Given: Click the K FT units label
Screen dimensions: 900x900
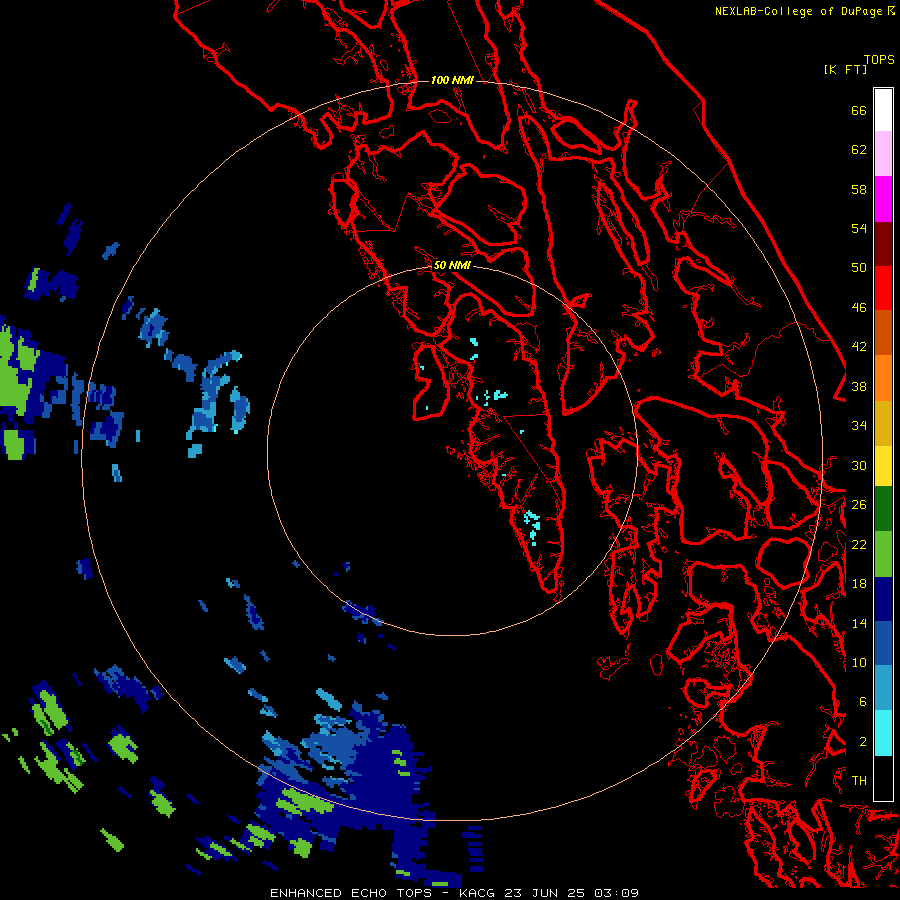Looking at the screenshot, I should [845, 70].
